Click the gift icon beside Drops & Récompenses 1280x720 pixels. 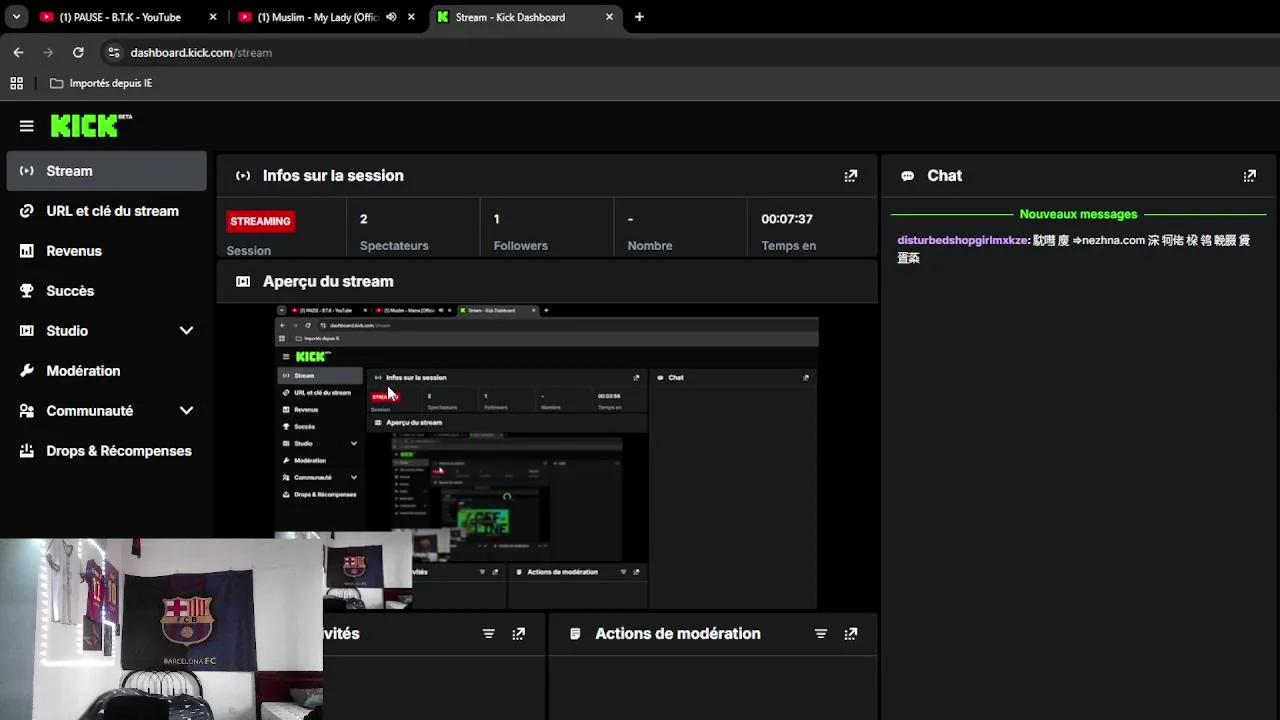[x=27, y=451]
